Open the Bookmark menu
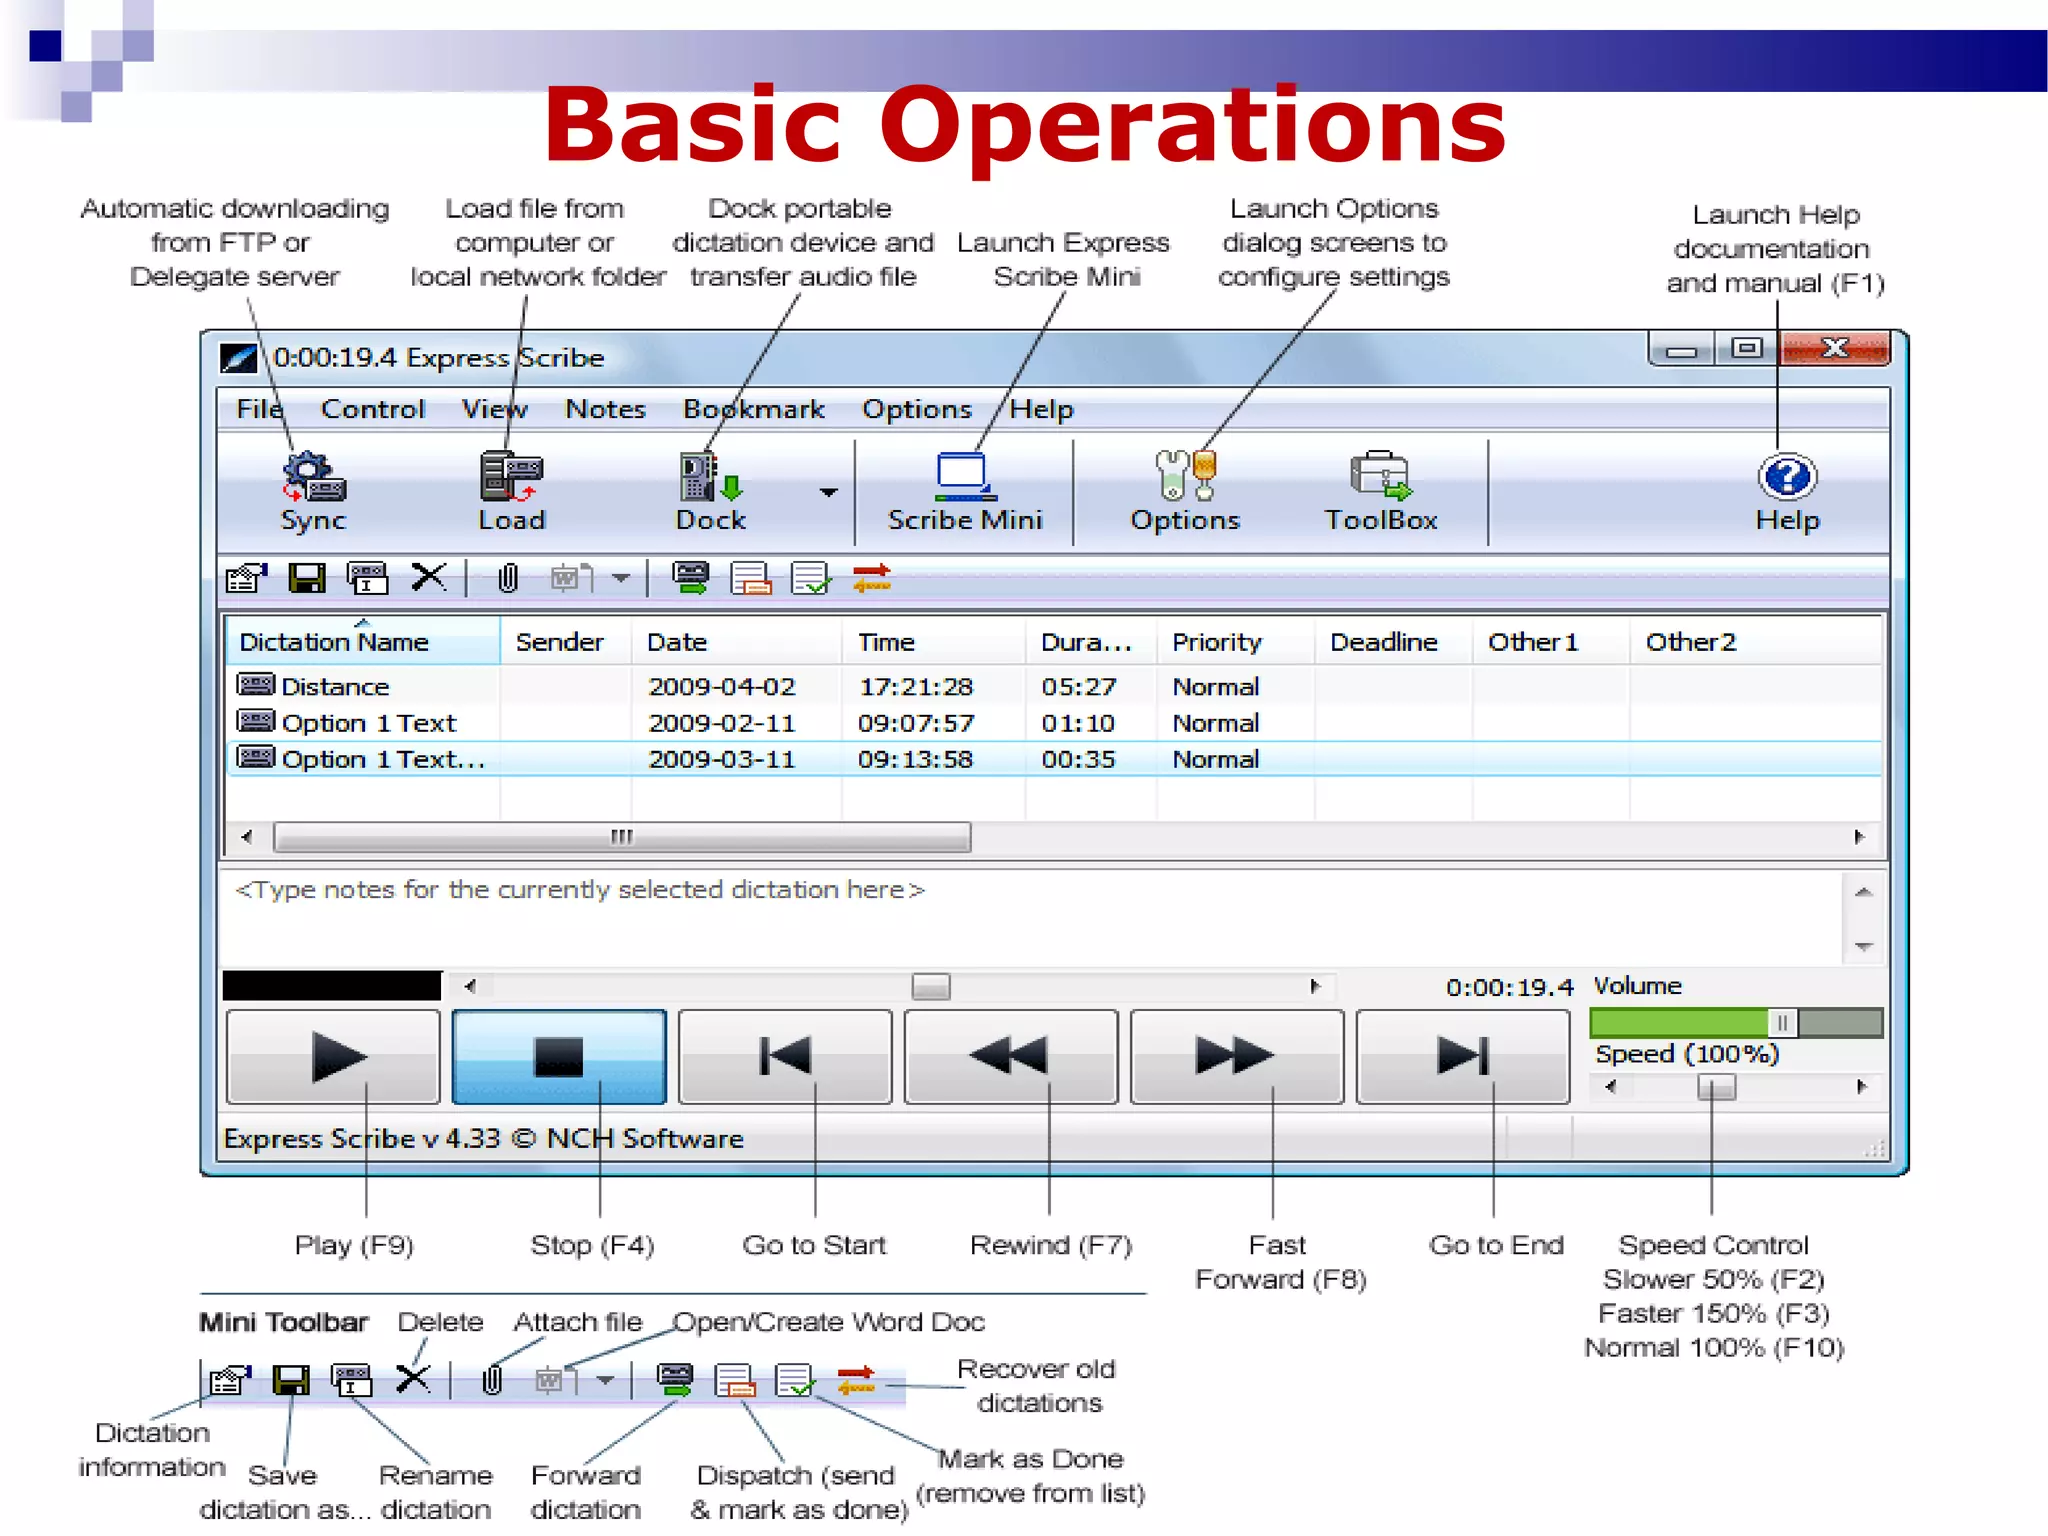The height and width of the screenshot is (1536, 2048). pyautogui.click(x=754, y=410)
